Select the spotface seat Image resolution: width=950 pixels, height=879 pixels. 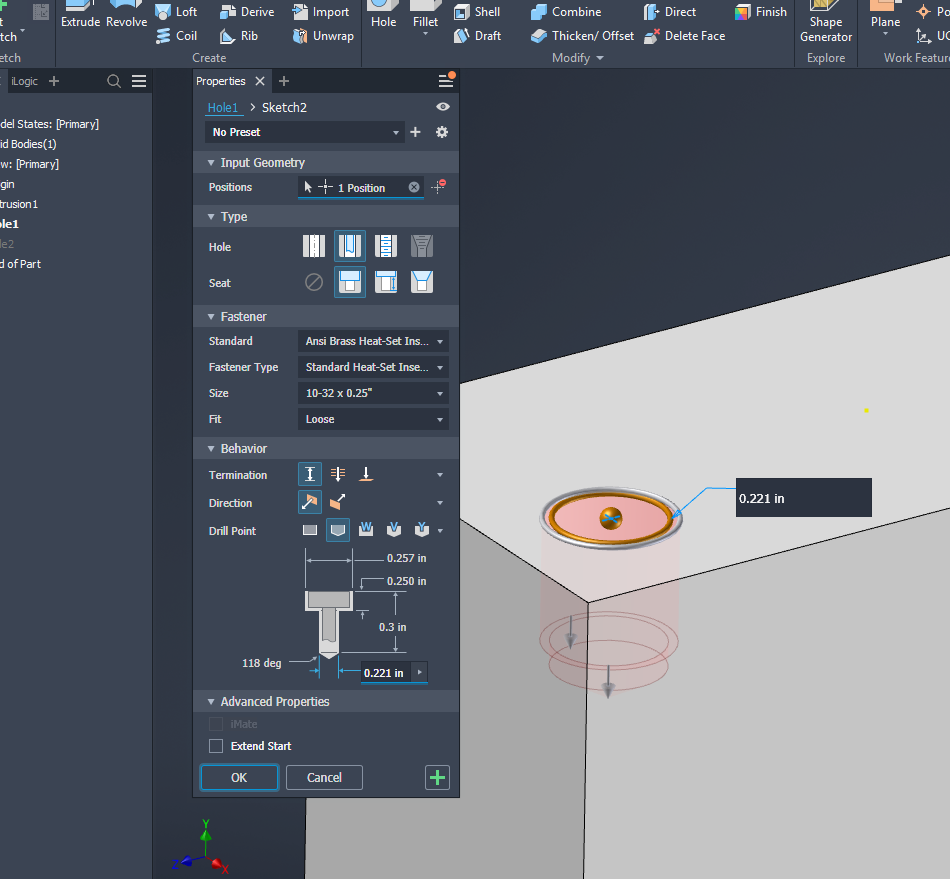386,282
